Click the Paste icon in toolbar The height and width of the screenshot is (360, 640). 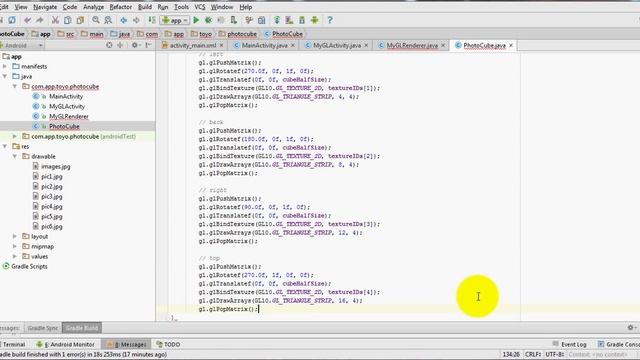(80, 20)
